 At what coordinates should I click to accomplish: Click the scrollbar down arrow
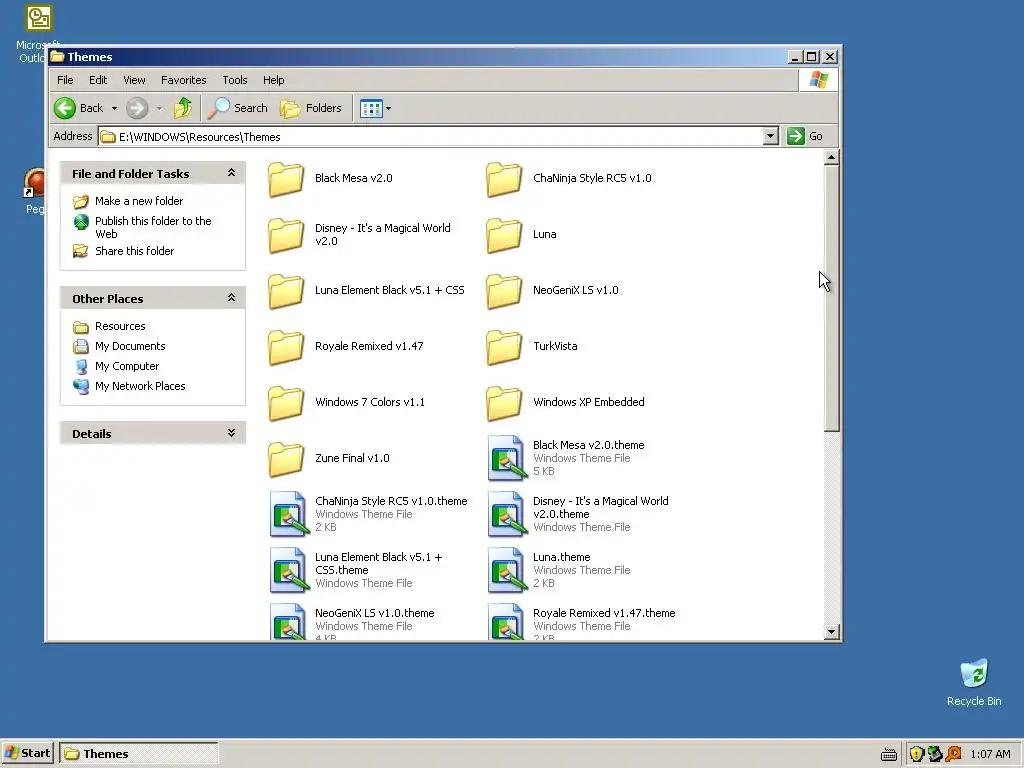[831, 632]
